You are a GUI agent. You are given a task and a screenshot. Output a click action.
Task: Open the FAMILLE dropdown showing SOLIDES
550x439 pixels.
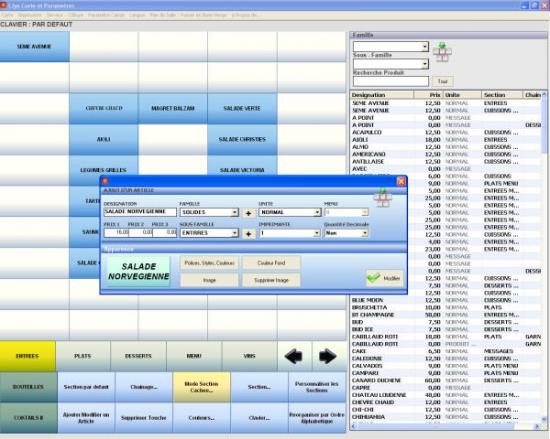pyautogui.click(x=209, y=212)
